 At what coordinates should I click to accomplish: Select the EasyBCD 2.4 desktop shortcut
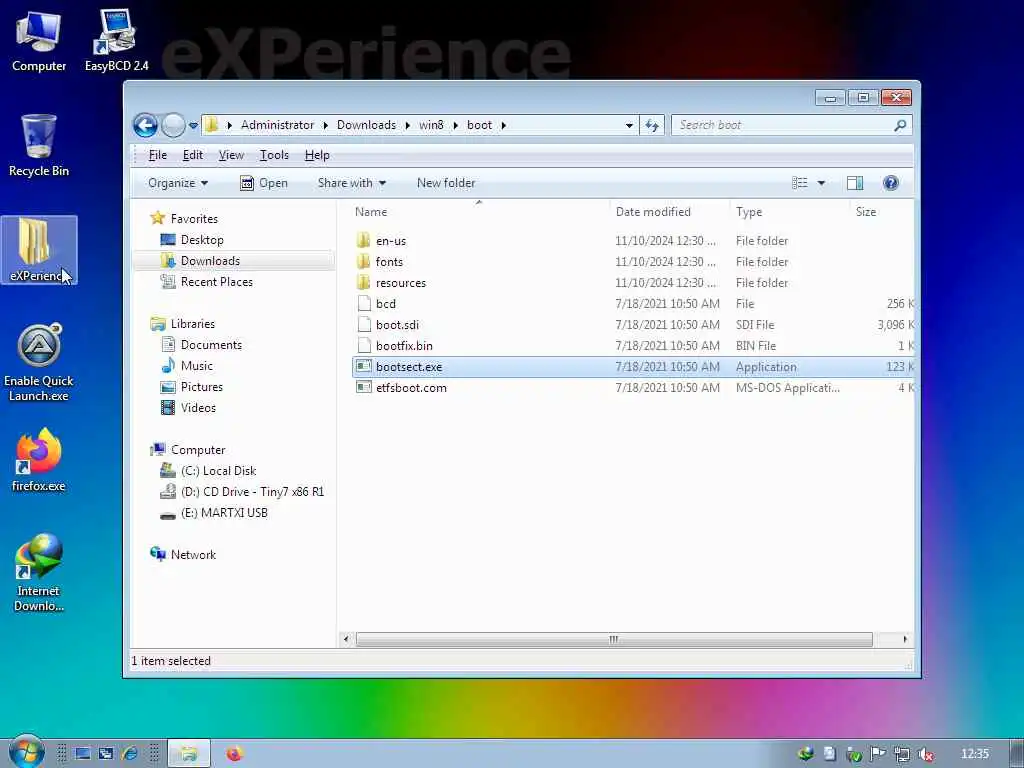pyautogui.click(x=116, y=40)
